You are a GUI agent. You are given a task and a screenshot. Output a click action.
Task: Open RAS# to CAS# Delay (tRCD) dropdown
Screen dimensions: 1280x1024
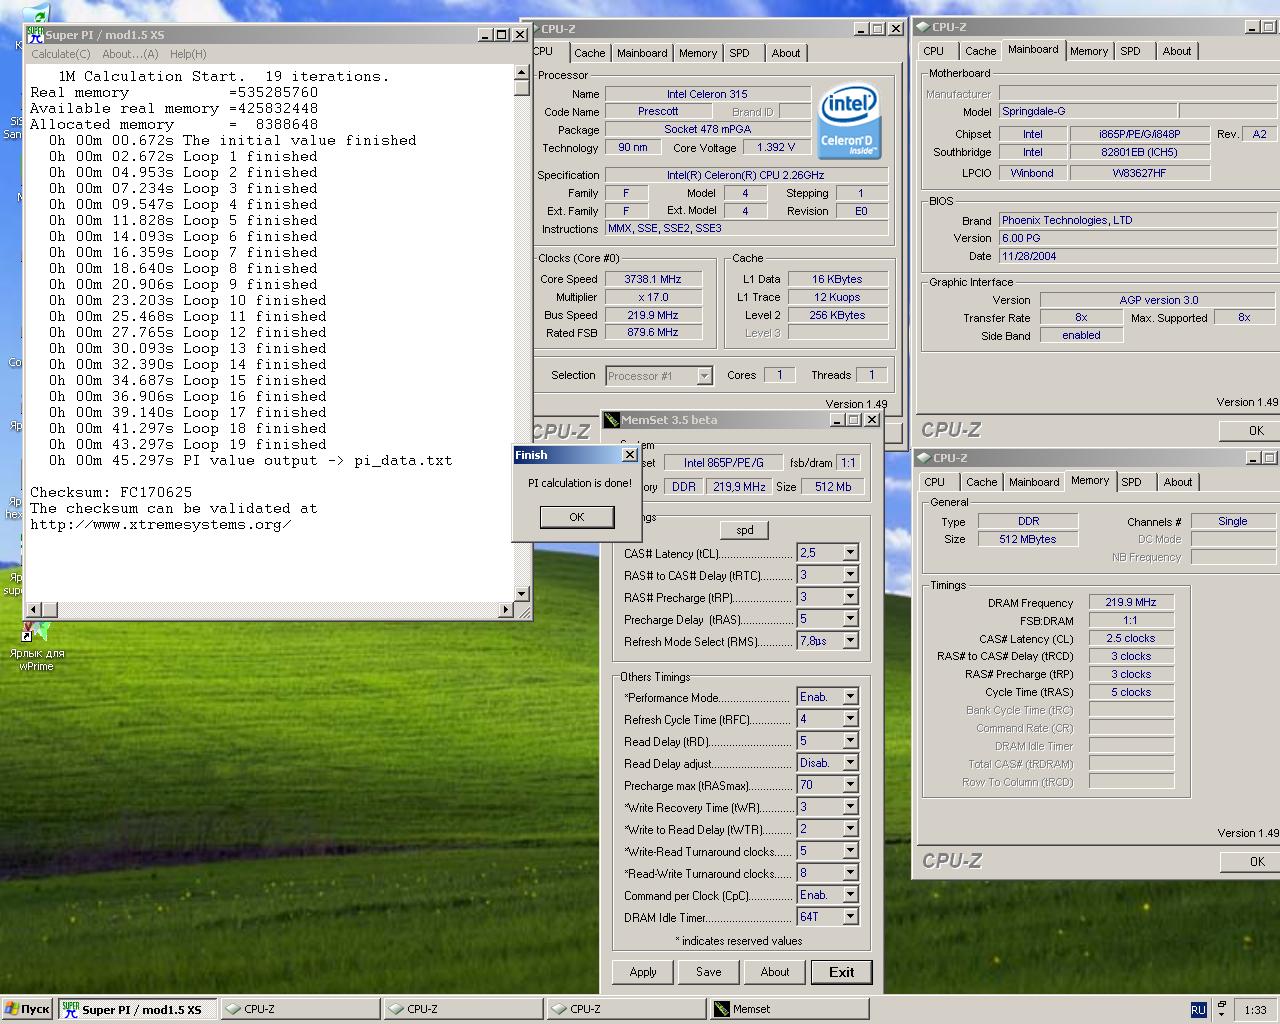point(850,575)
